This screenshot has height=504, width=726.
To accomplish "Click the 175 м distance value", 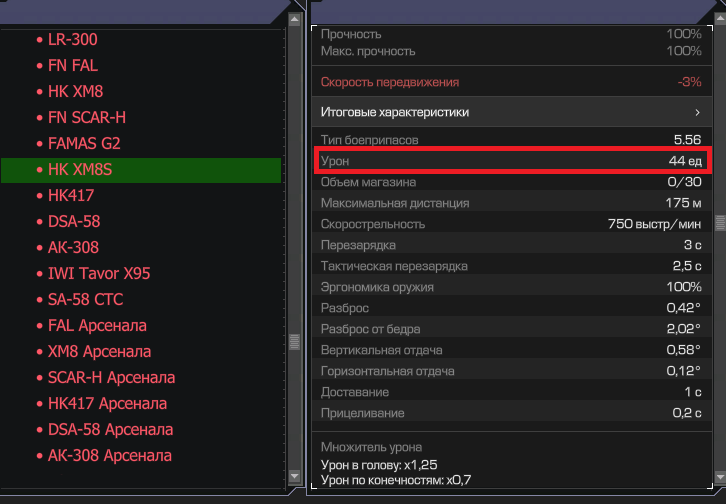I will point(683,203).
